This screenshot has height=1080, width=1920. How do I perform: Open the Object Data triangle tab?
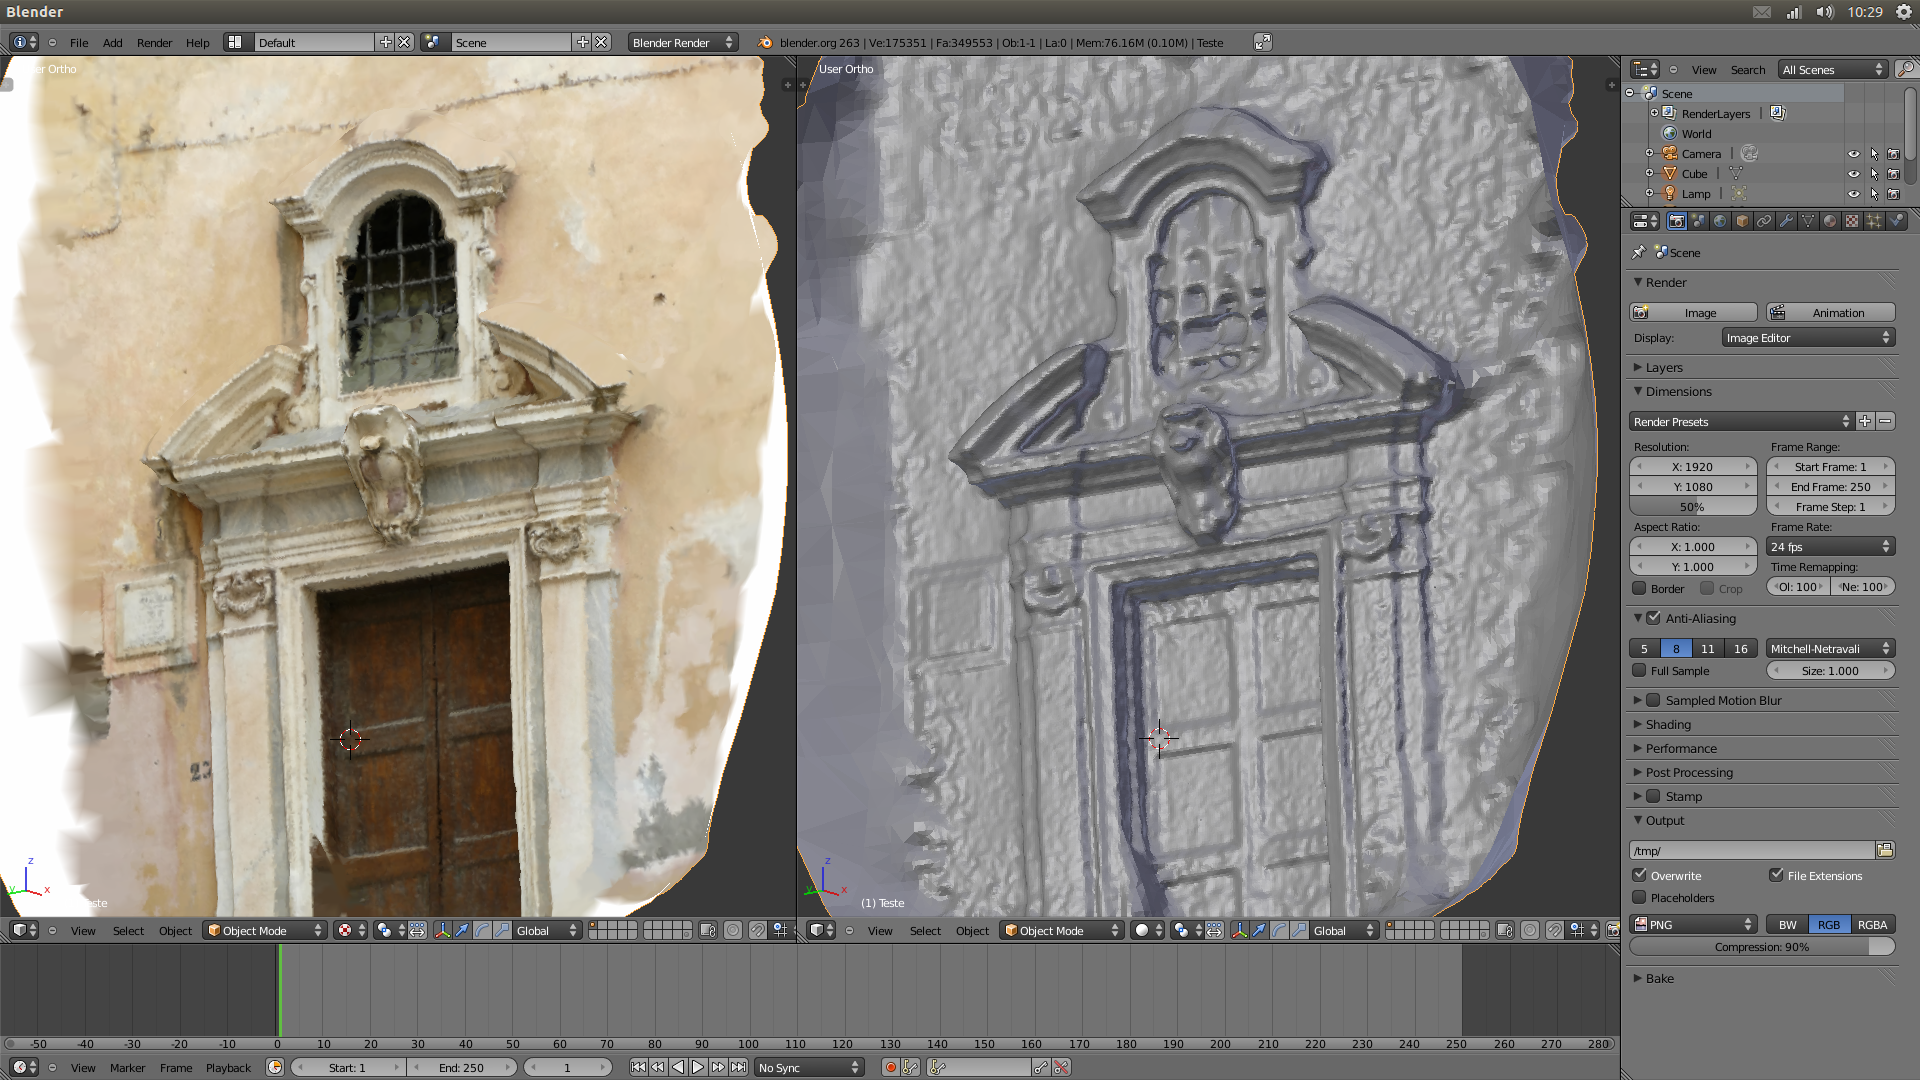click(1808, 221)
